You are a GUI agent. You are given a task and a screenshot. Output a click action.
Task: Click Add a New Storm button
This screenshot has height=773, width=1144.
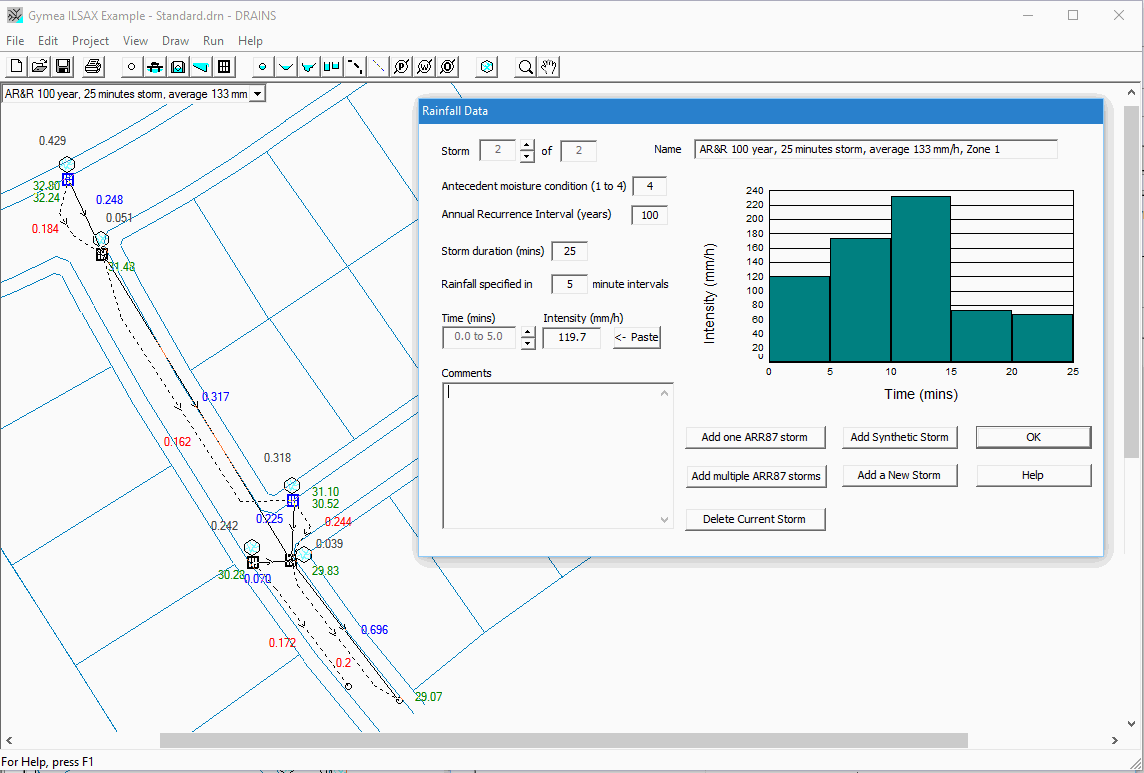coord(900,475)
